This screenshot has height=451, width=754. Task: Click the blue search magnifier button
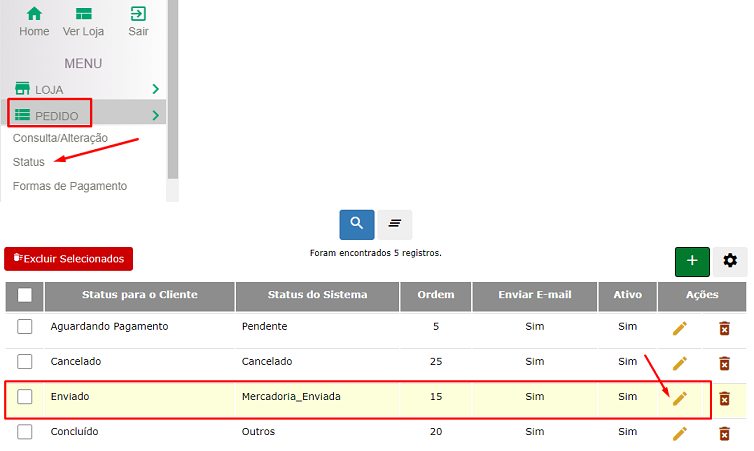click(x=357, y=224)
